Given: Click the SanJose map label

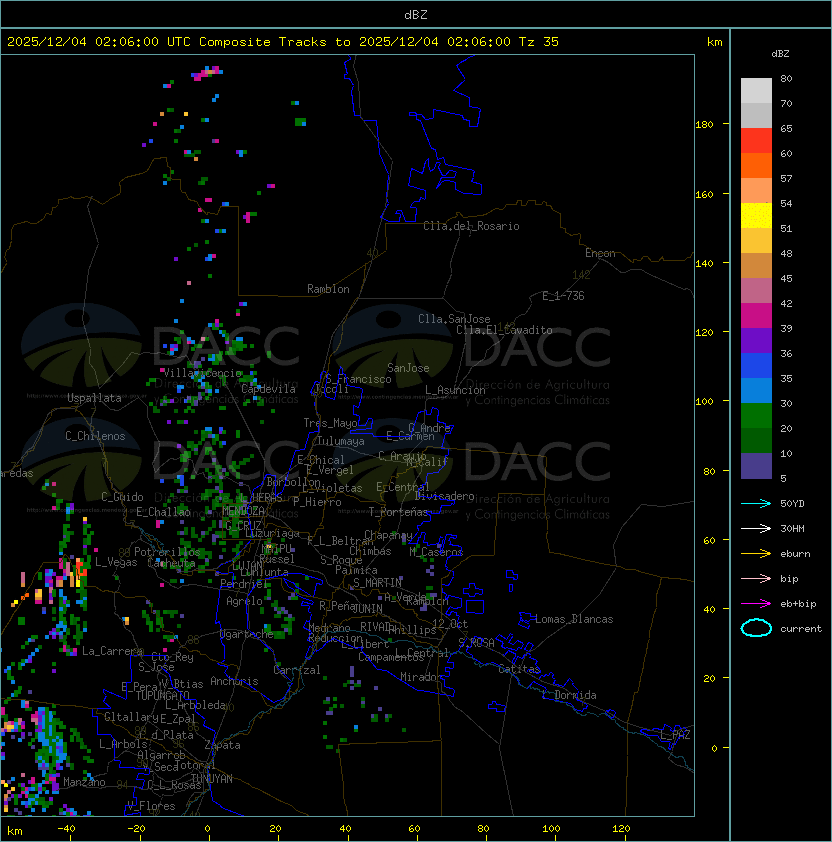Looking at the screenshot, I should pos(408,368).
